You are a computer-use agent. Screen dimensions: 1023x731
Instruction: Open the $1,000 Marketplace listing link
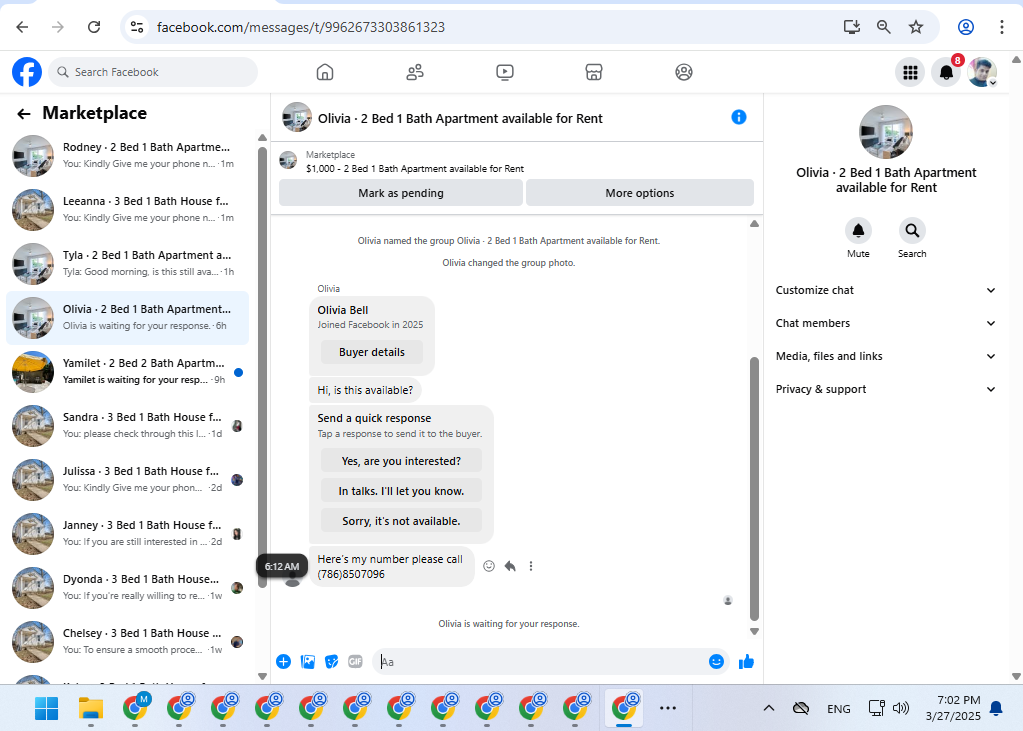pos(415,168)
